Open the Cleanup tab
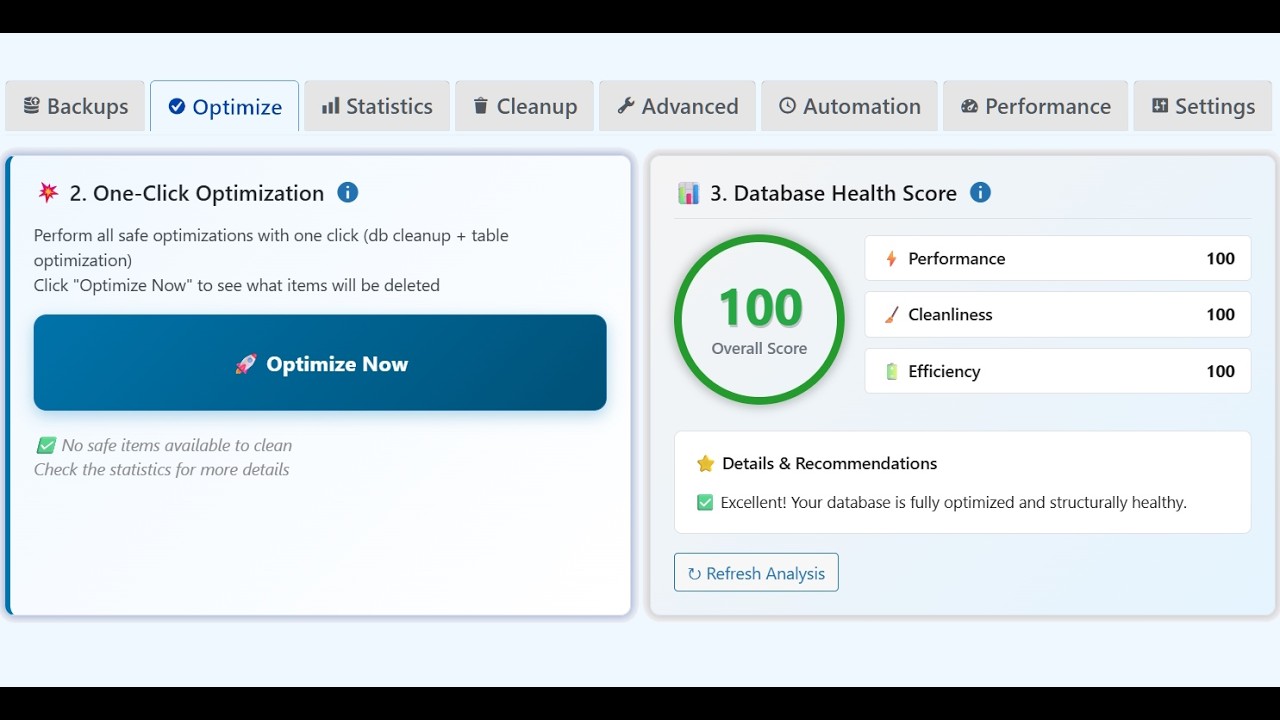The width and height of the screenshot is (1280, 720). [524, 106]
